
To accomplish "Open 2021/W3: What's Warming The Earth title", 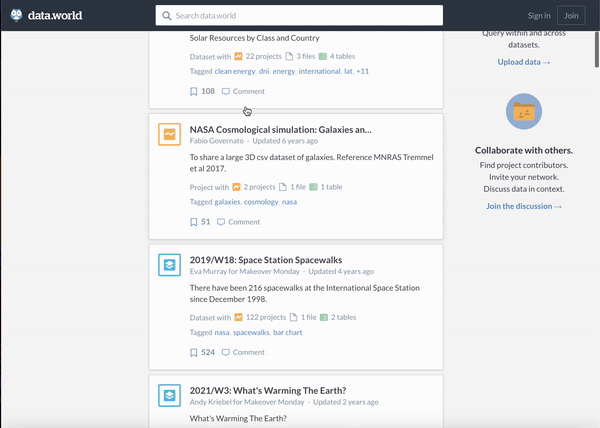I will click(268, 391).
